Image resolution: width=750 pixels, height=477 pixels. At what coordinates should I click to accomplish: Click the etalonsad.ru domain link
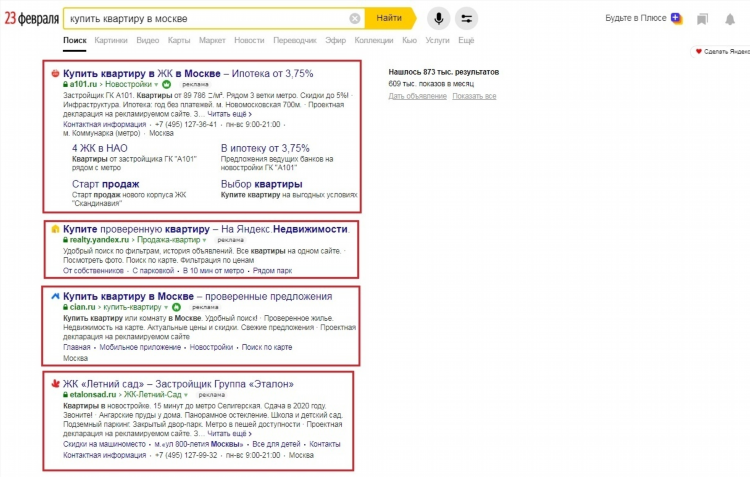pos(93,395)
